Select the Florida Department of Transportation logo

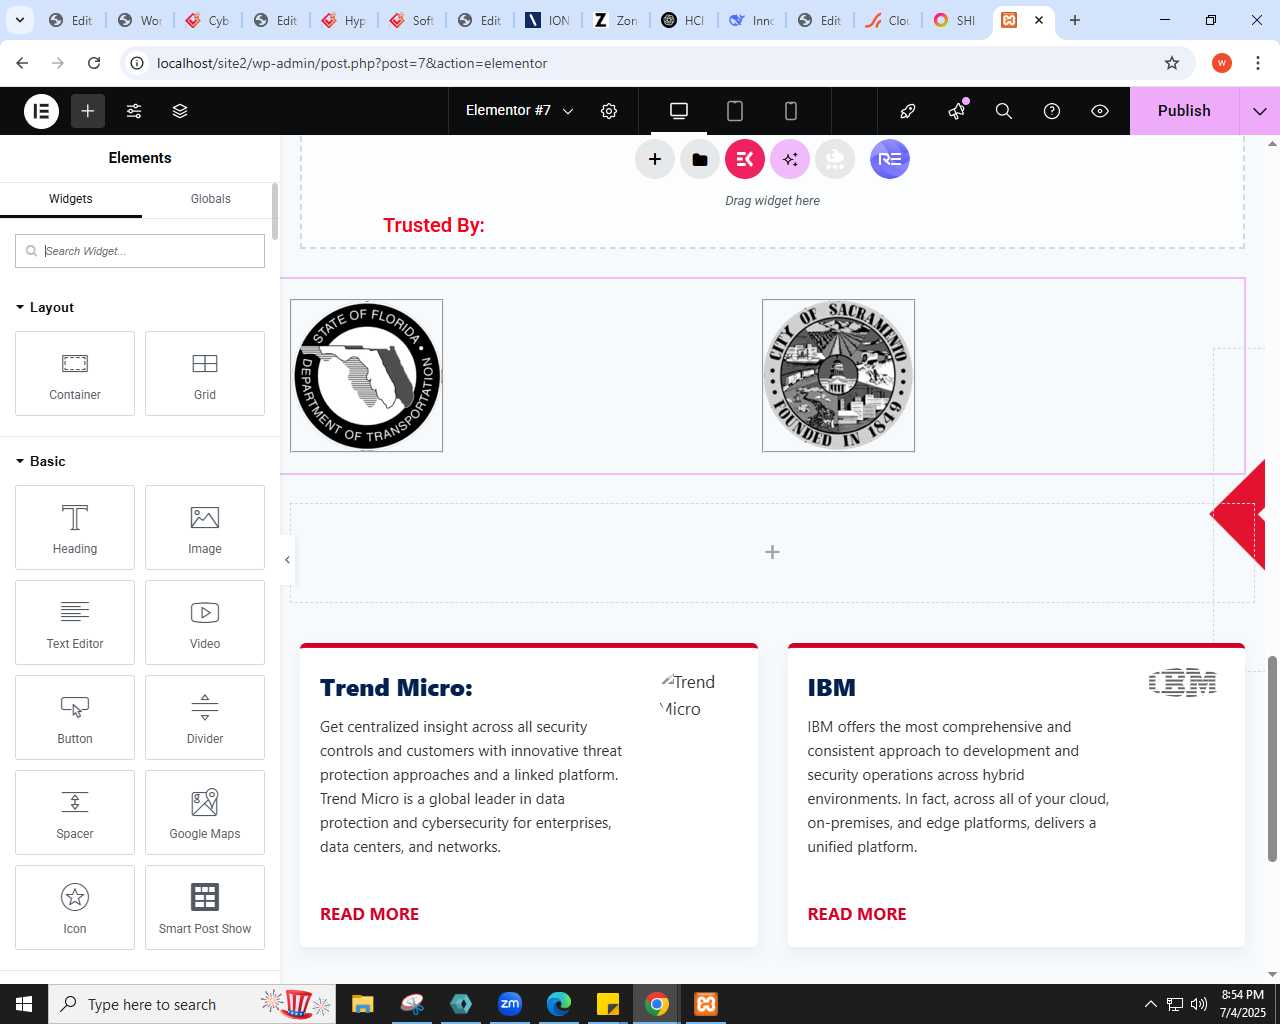click(x=367, y=376)
